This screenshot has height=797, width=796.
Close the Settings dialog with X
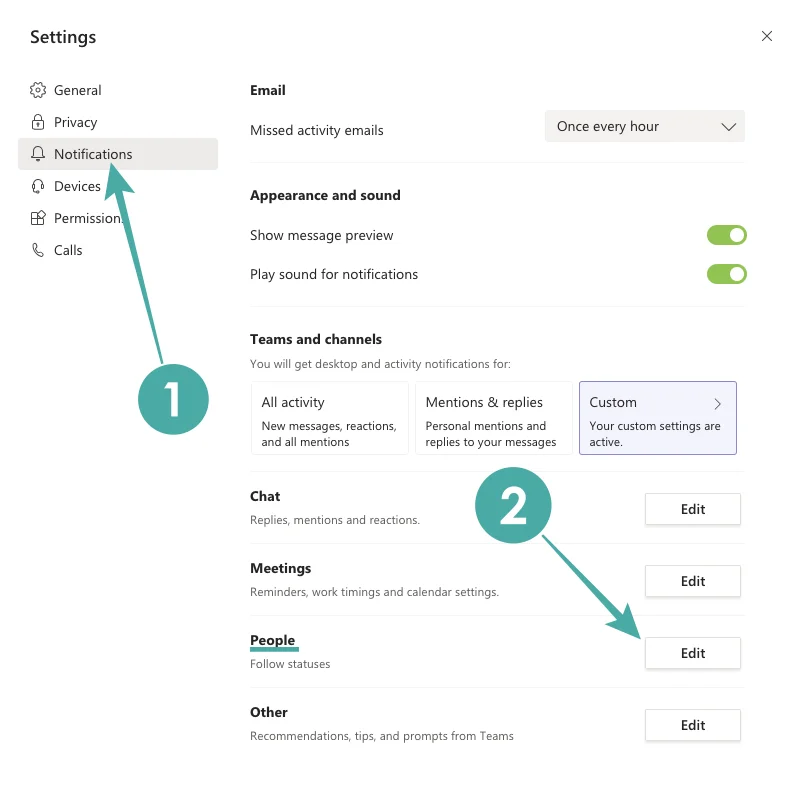[767, 36]
